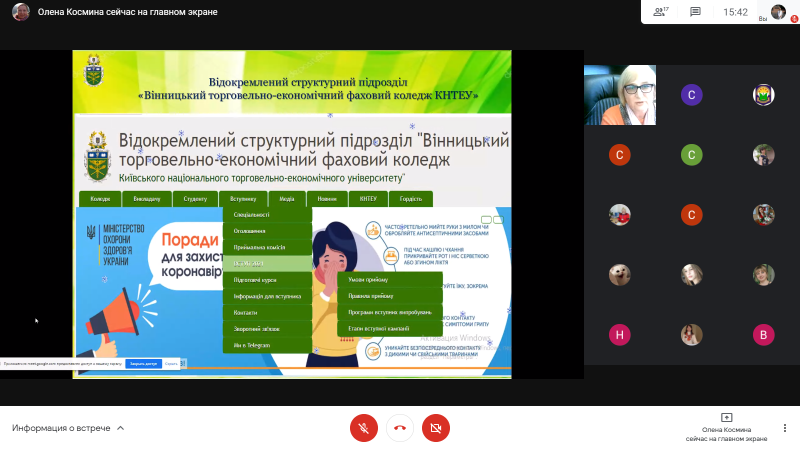Open the participants list showing 17 people

click(661, 12)
